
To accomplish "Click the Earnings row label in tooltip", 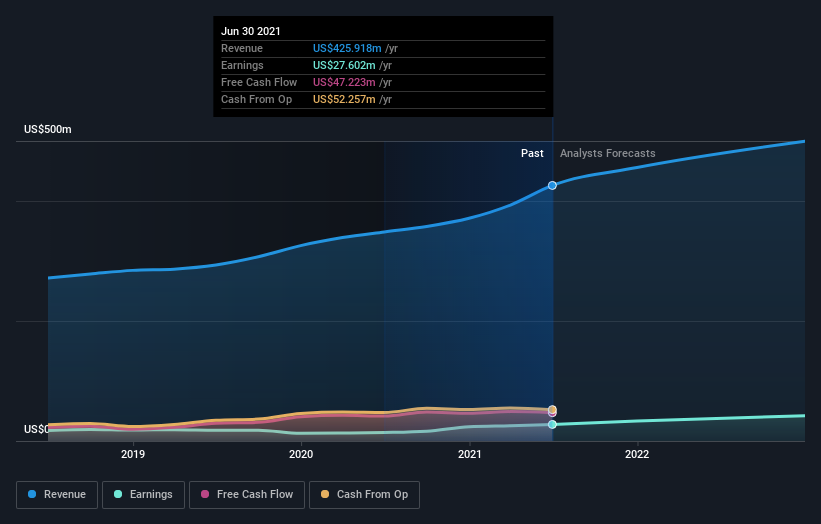I will [242, 65].
